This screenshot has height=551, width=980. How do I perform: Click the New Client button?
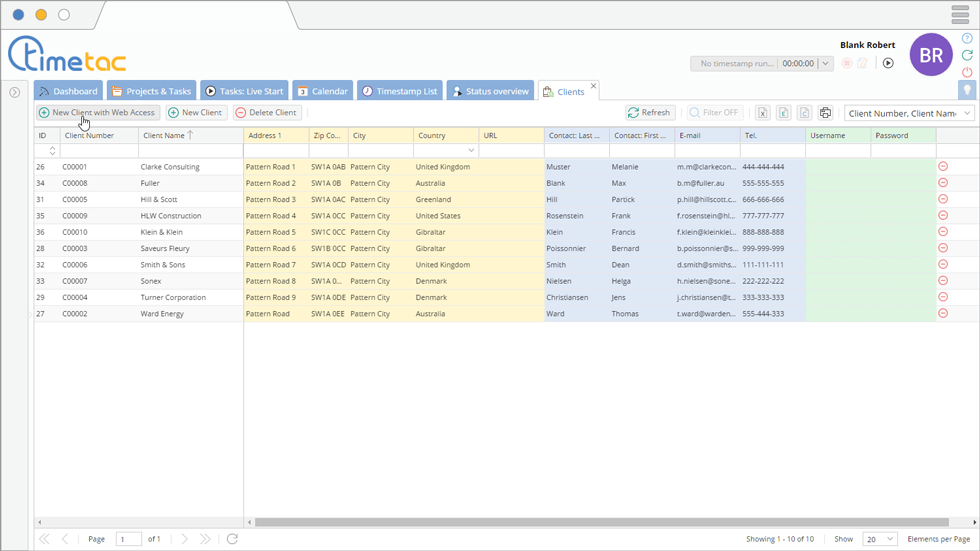pos(196,113)
